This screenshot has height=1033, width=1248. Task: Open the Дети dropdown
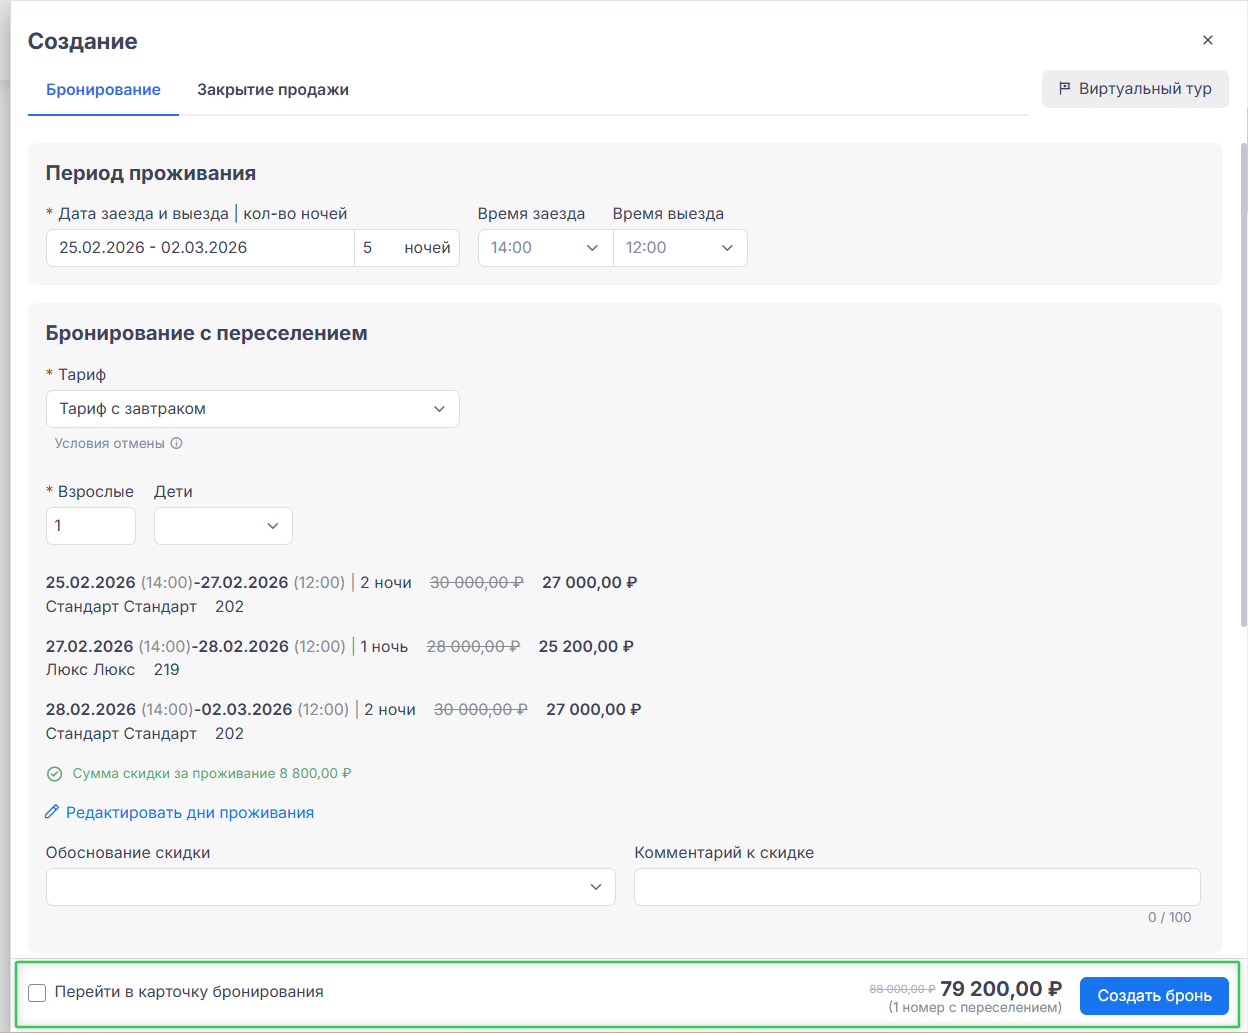click(x=223, y=526)
